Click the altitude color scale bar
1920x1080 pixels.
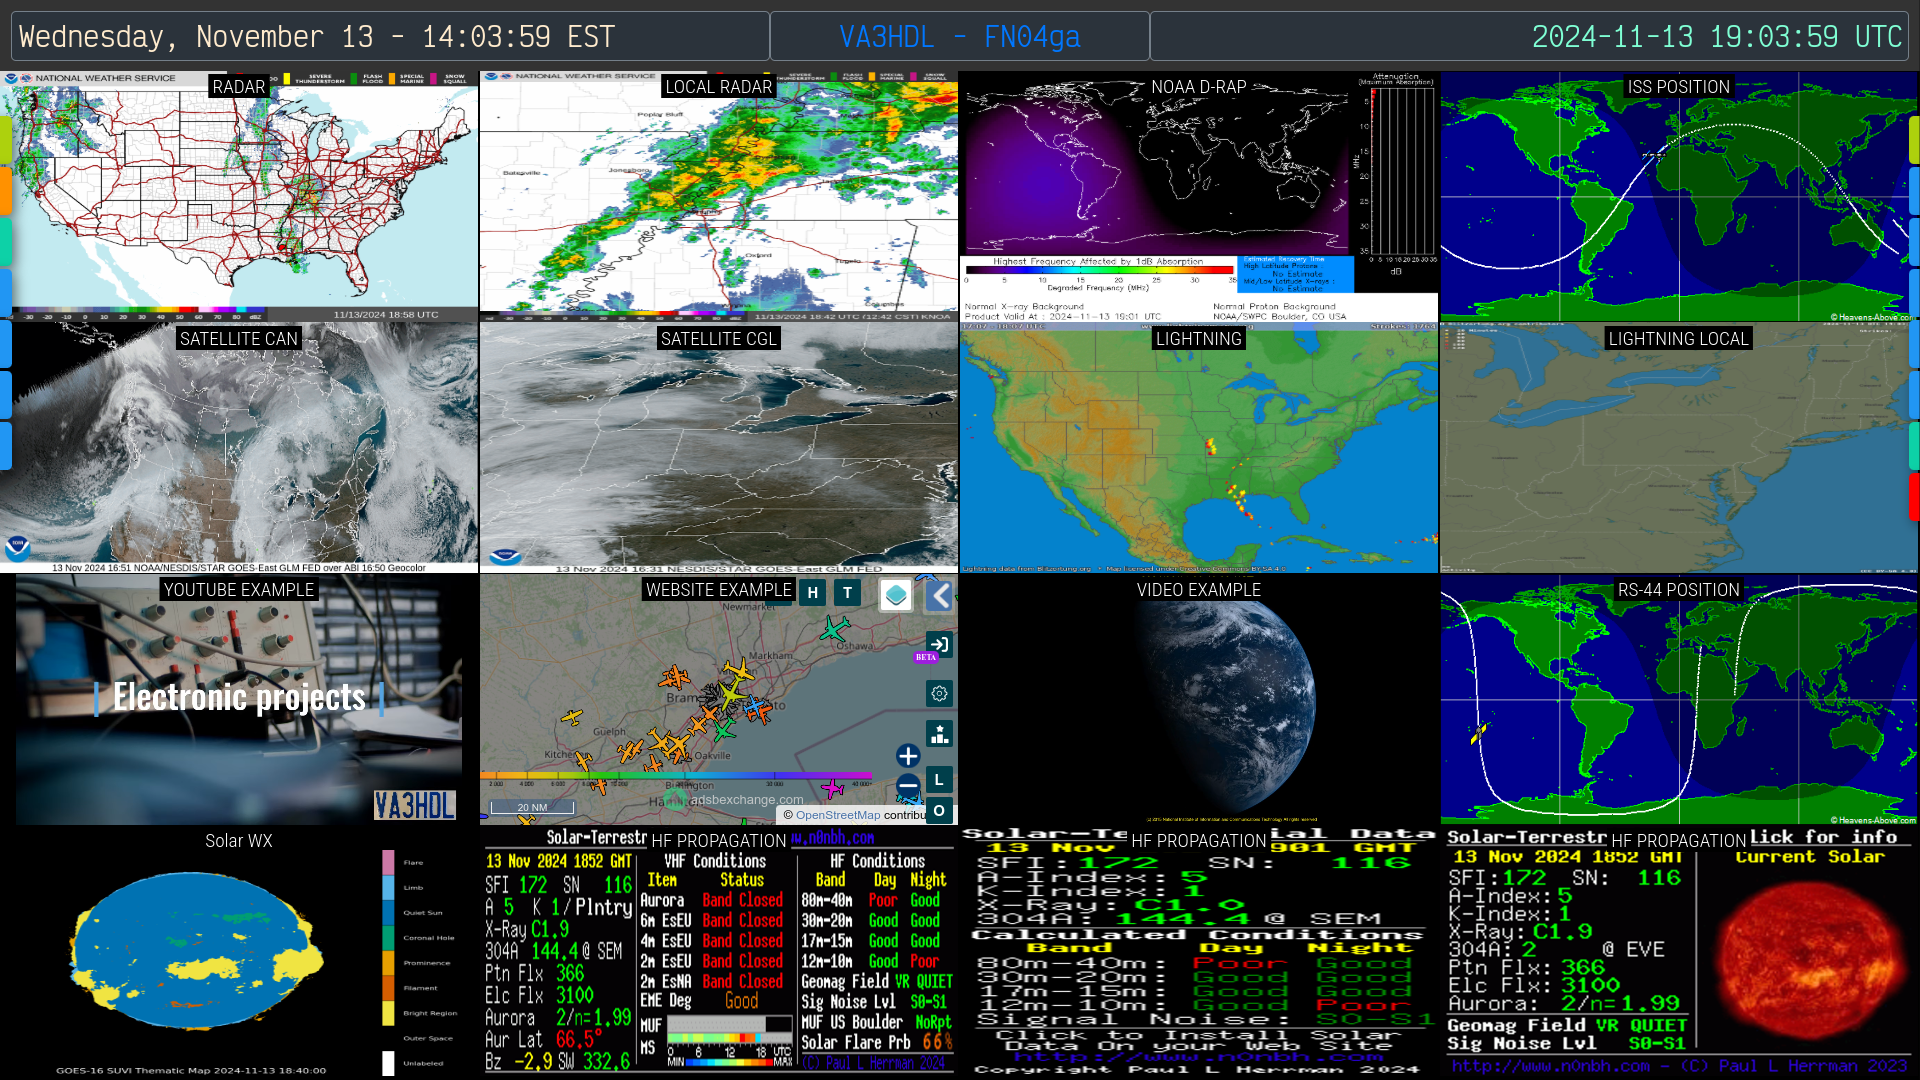675,775
